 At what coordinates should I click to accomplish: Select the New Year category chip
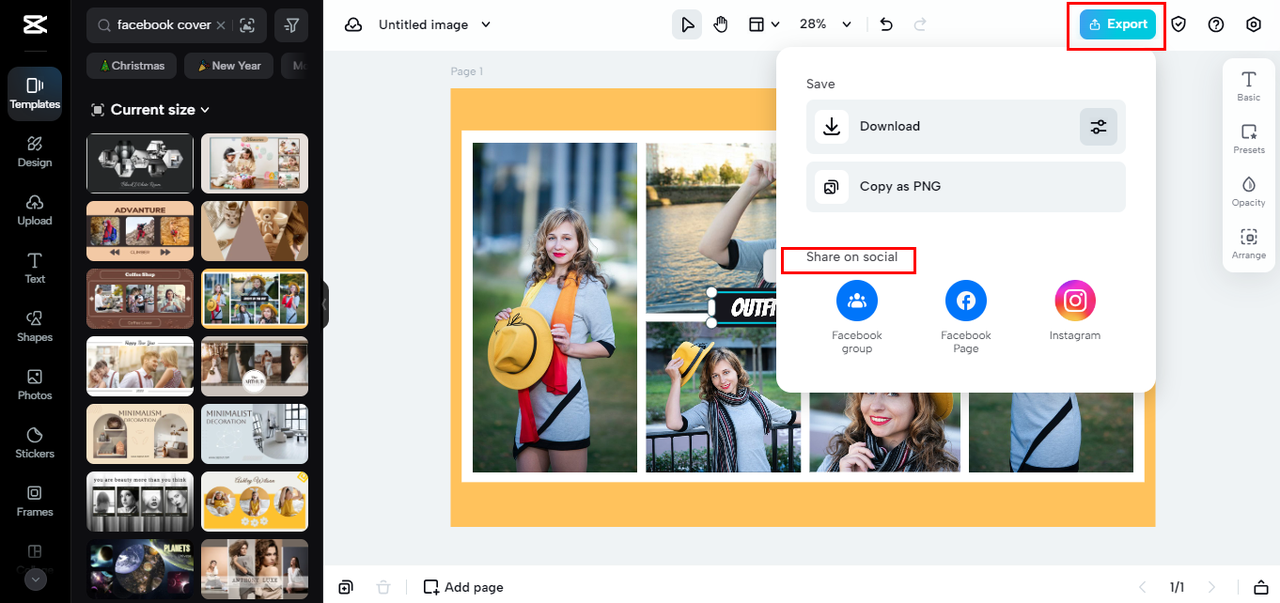tap(229, 66)
